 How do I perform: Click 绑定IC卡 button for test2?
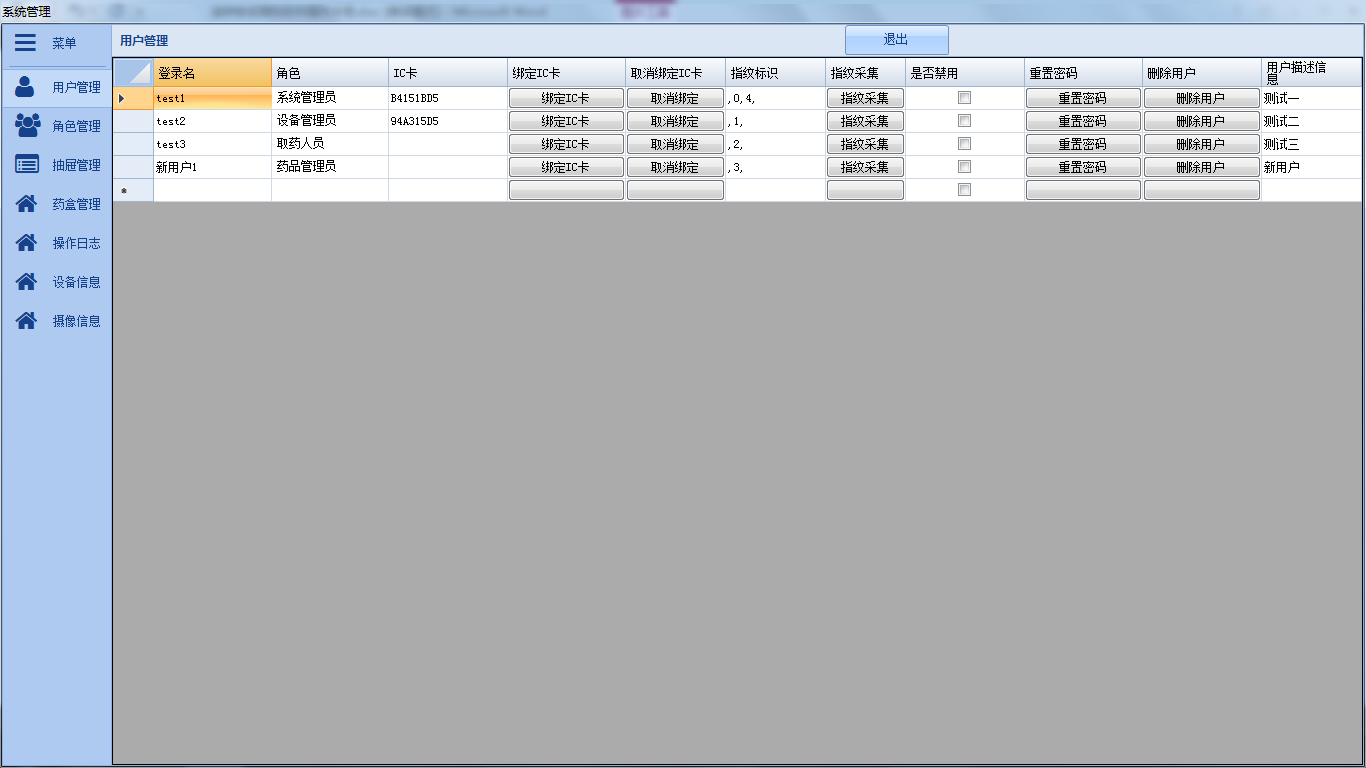[x=566, y=121]
